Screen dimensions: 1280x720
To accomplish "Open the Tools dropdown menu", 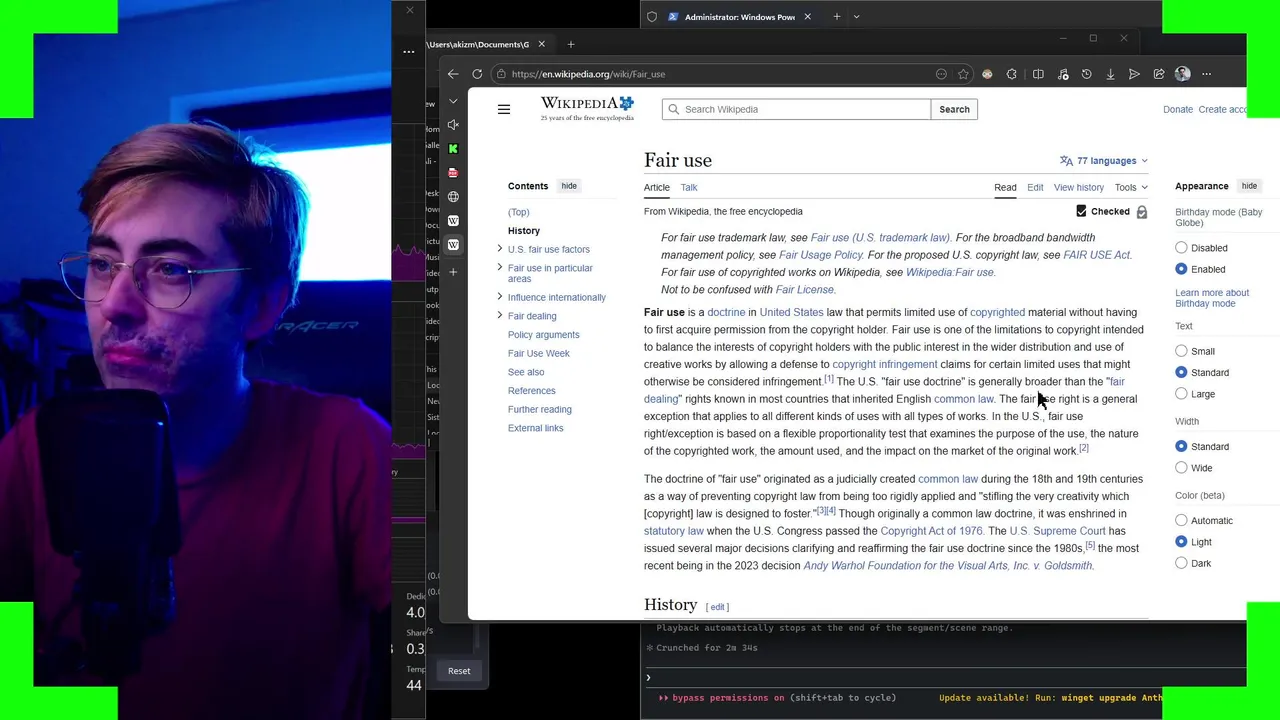I will point(1131,187).
